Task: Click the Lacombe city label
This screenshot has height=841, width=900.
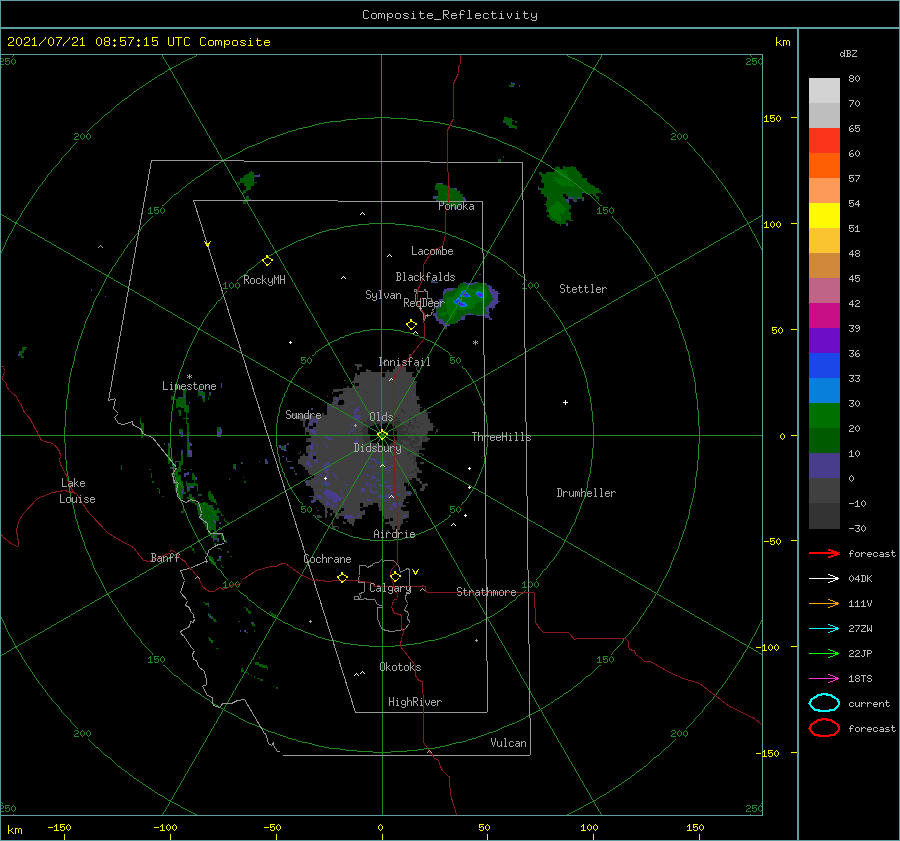Action: click(432, 251)
